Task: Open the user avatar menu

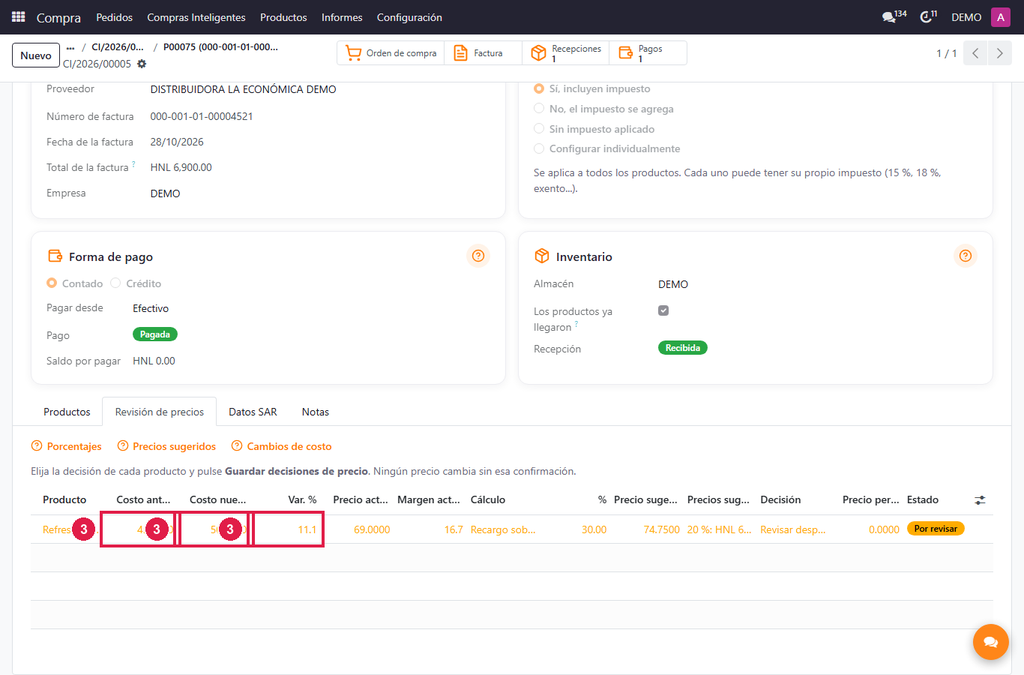Action: coord(1000,18)
